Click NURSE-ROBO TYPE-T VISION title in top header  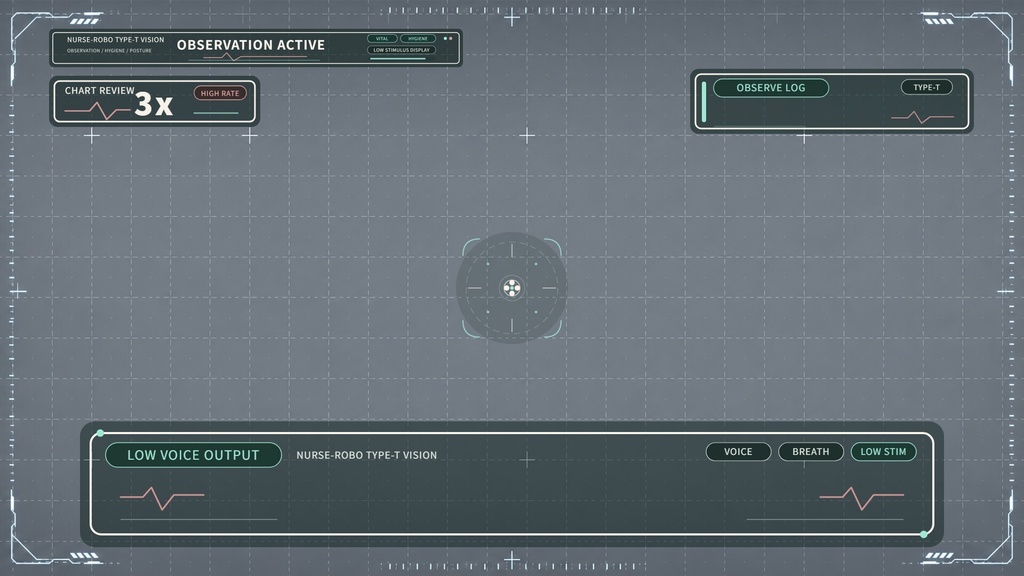[116, 40]
